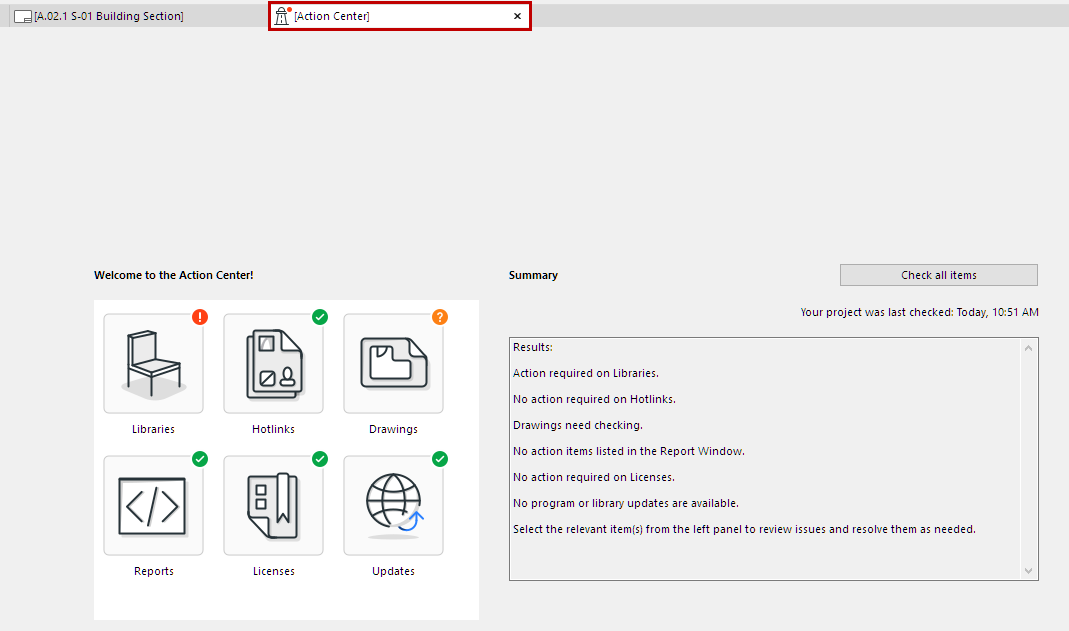Close the Action Center tab
Screen dimensions: 1069x631
click(x=517, y=16)
